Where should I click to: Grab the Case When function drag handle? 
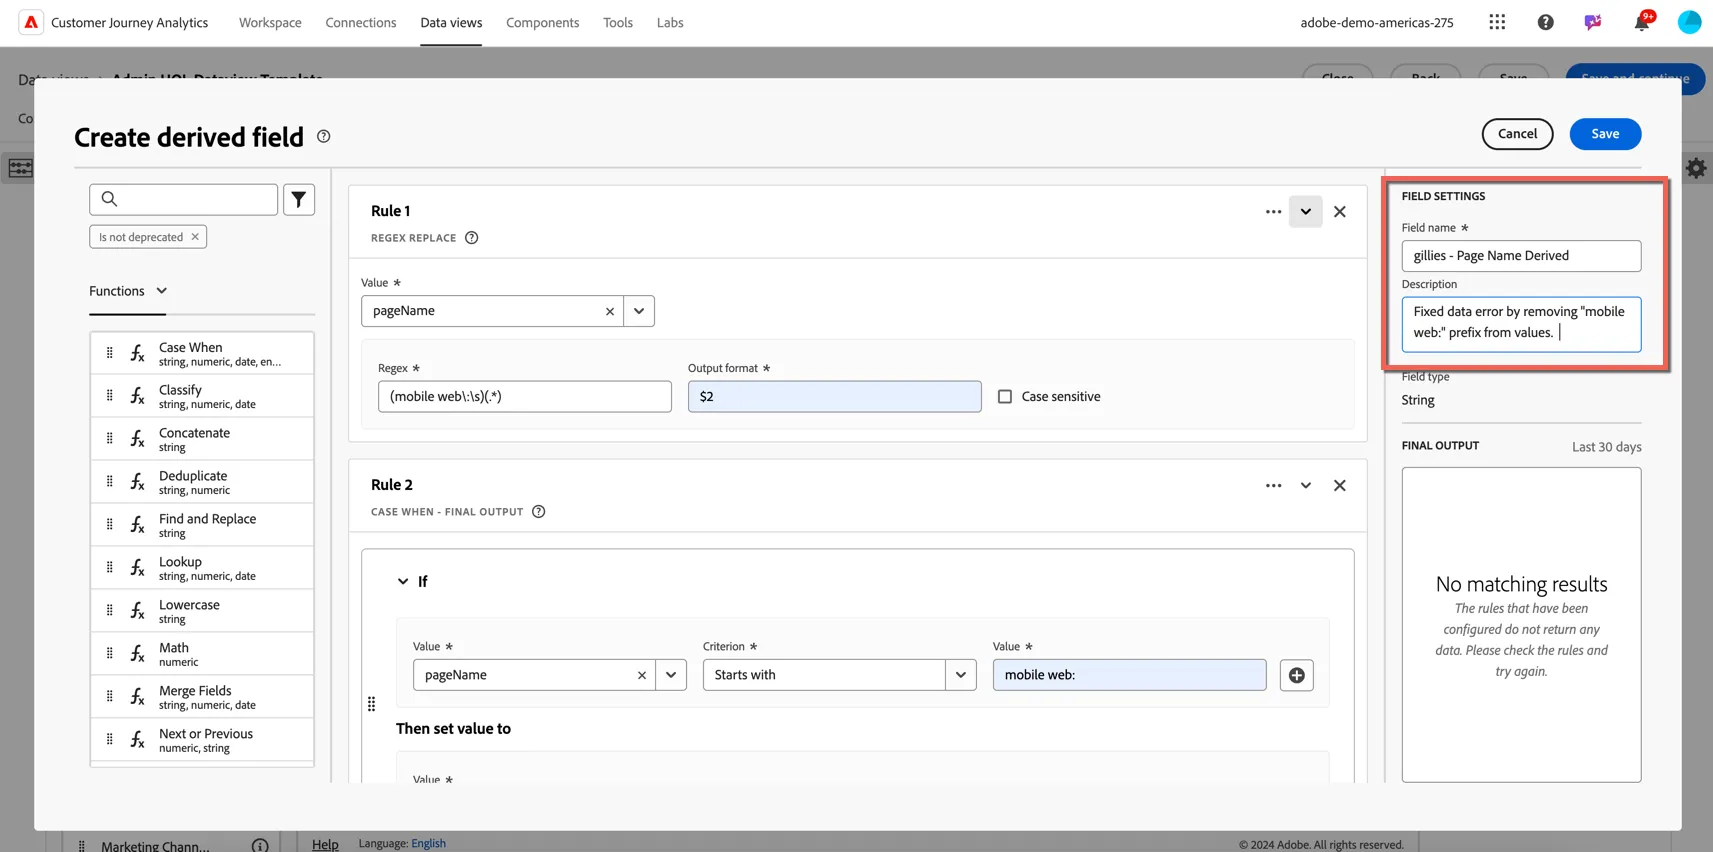pos(110,353)
